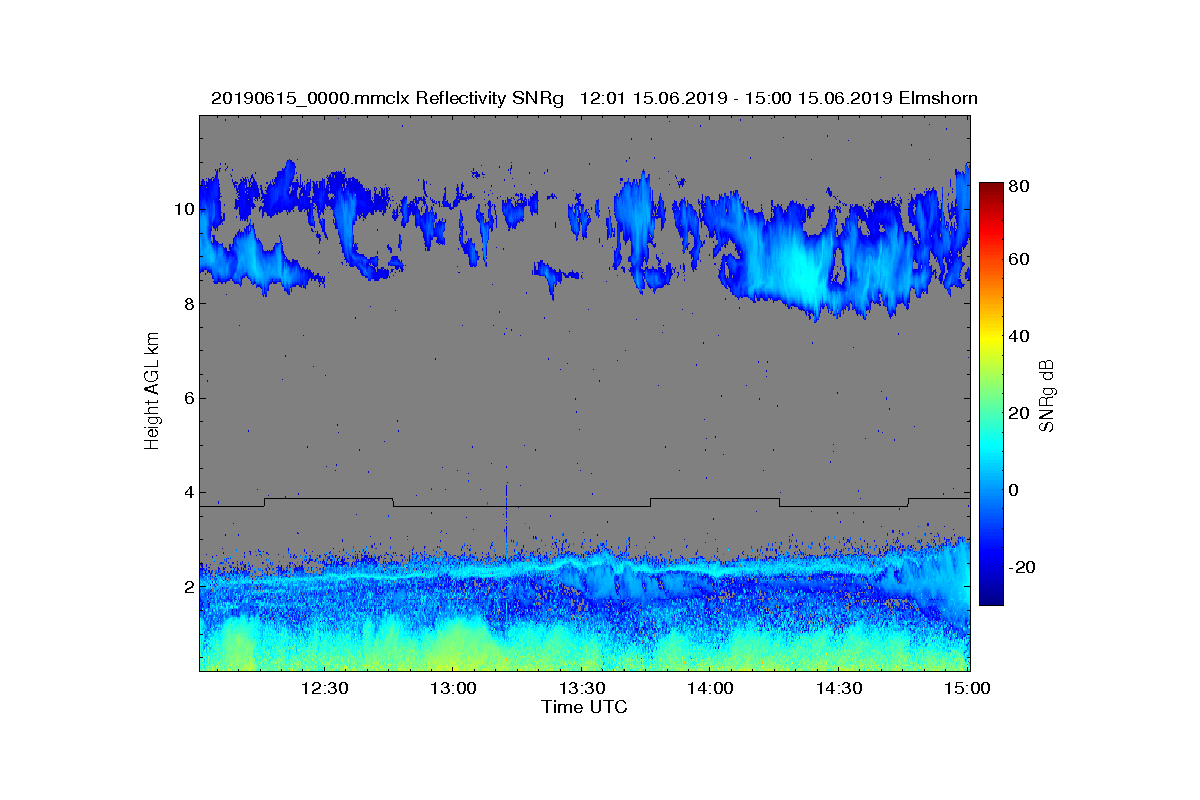Select the 12:30 time axis label

click(x=324, y=688)
